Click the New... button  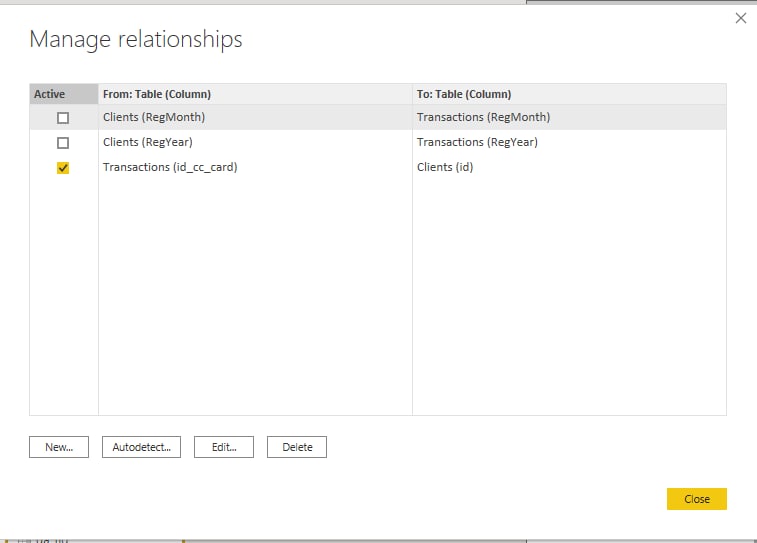(59, 447)
